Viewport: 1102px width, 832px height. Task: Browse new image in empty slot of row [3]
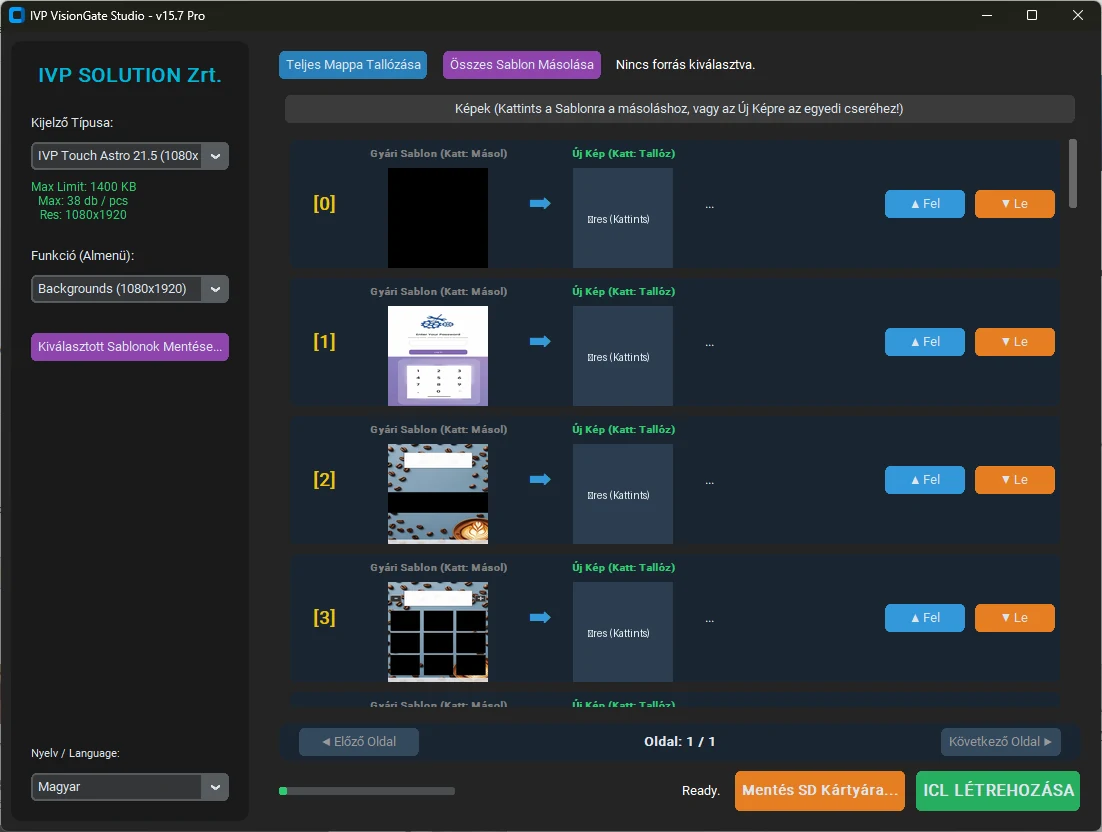623,632
